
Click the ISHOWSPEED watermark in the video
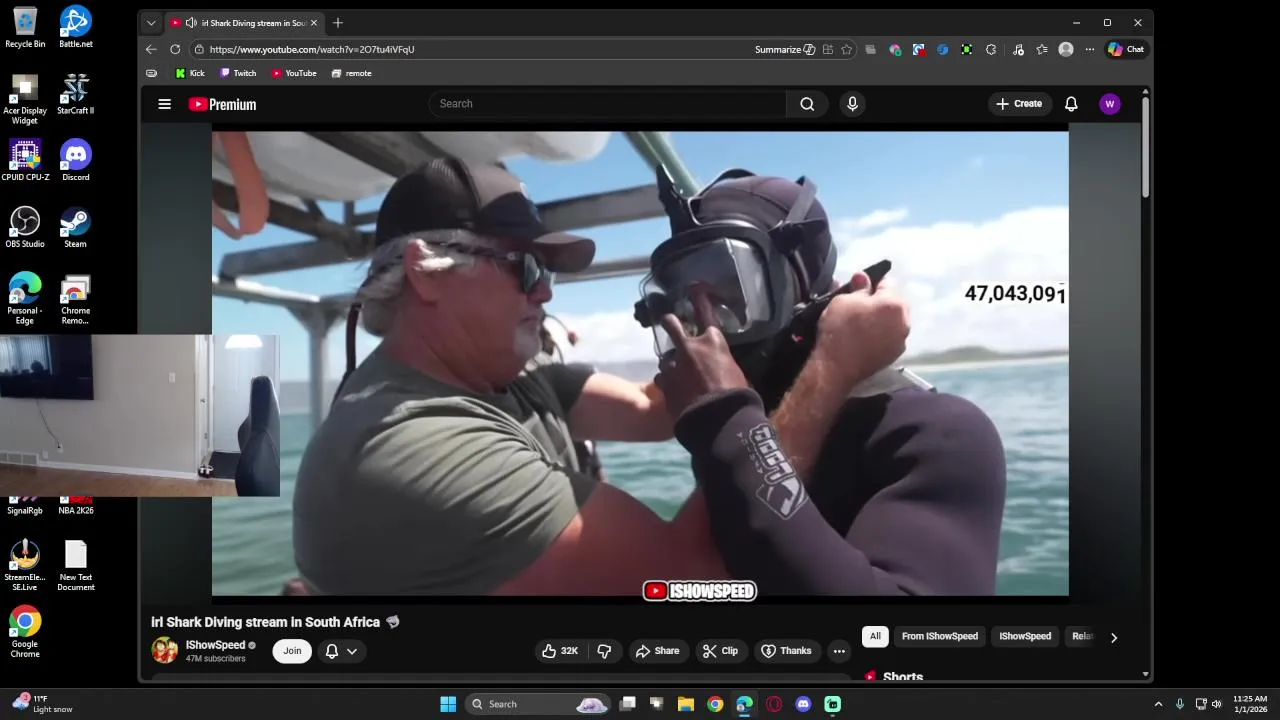click(700, 591)
